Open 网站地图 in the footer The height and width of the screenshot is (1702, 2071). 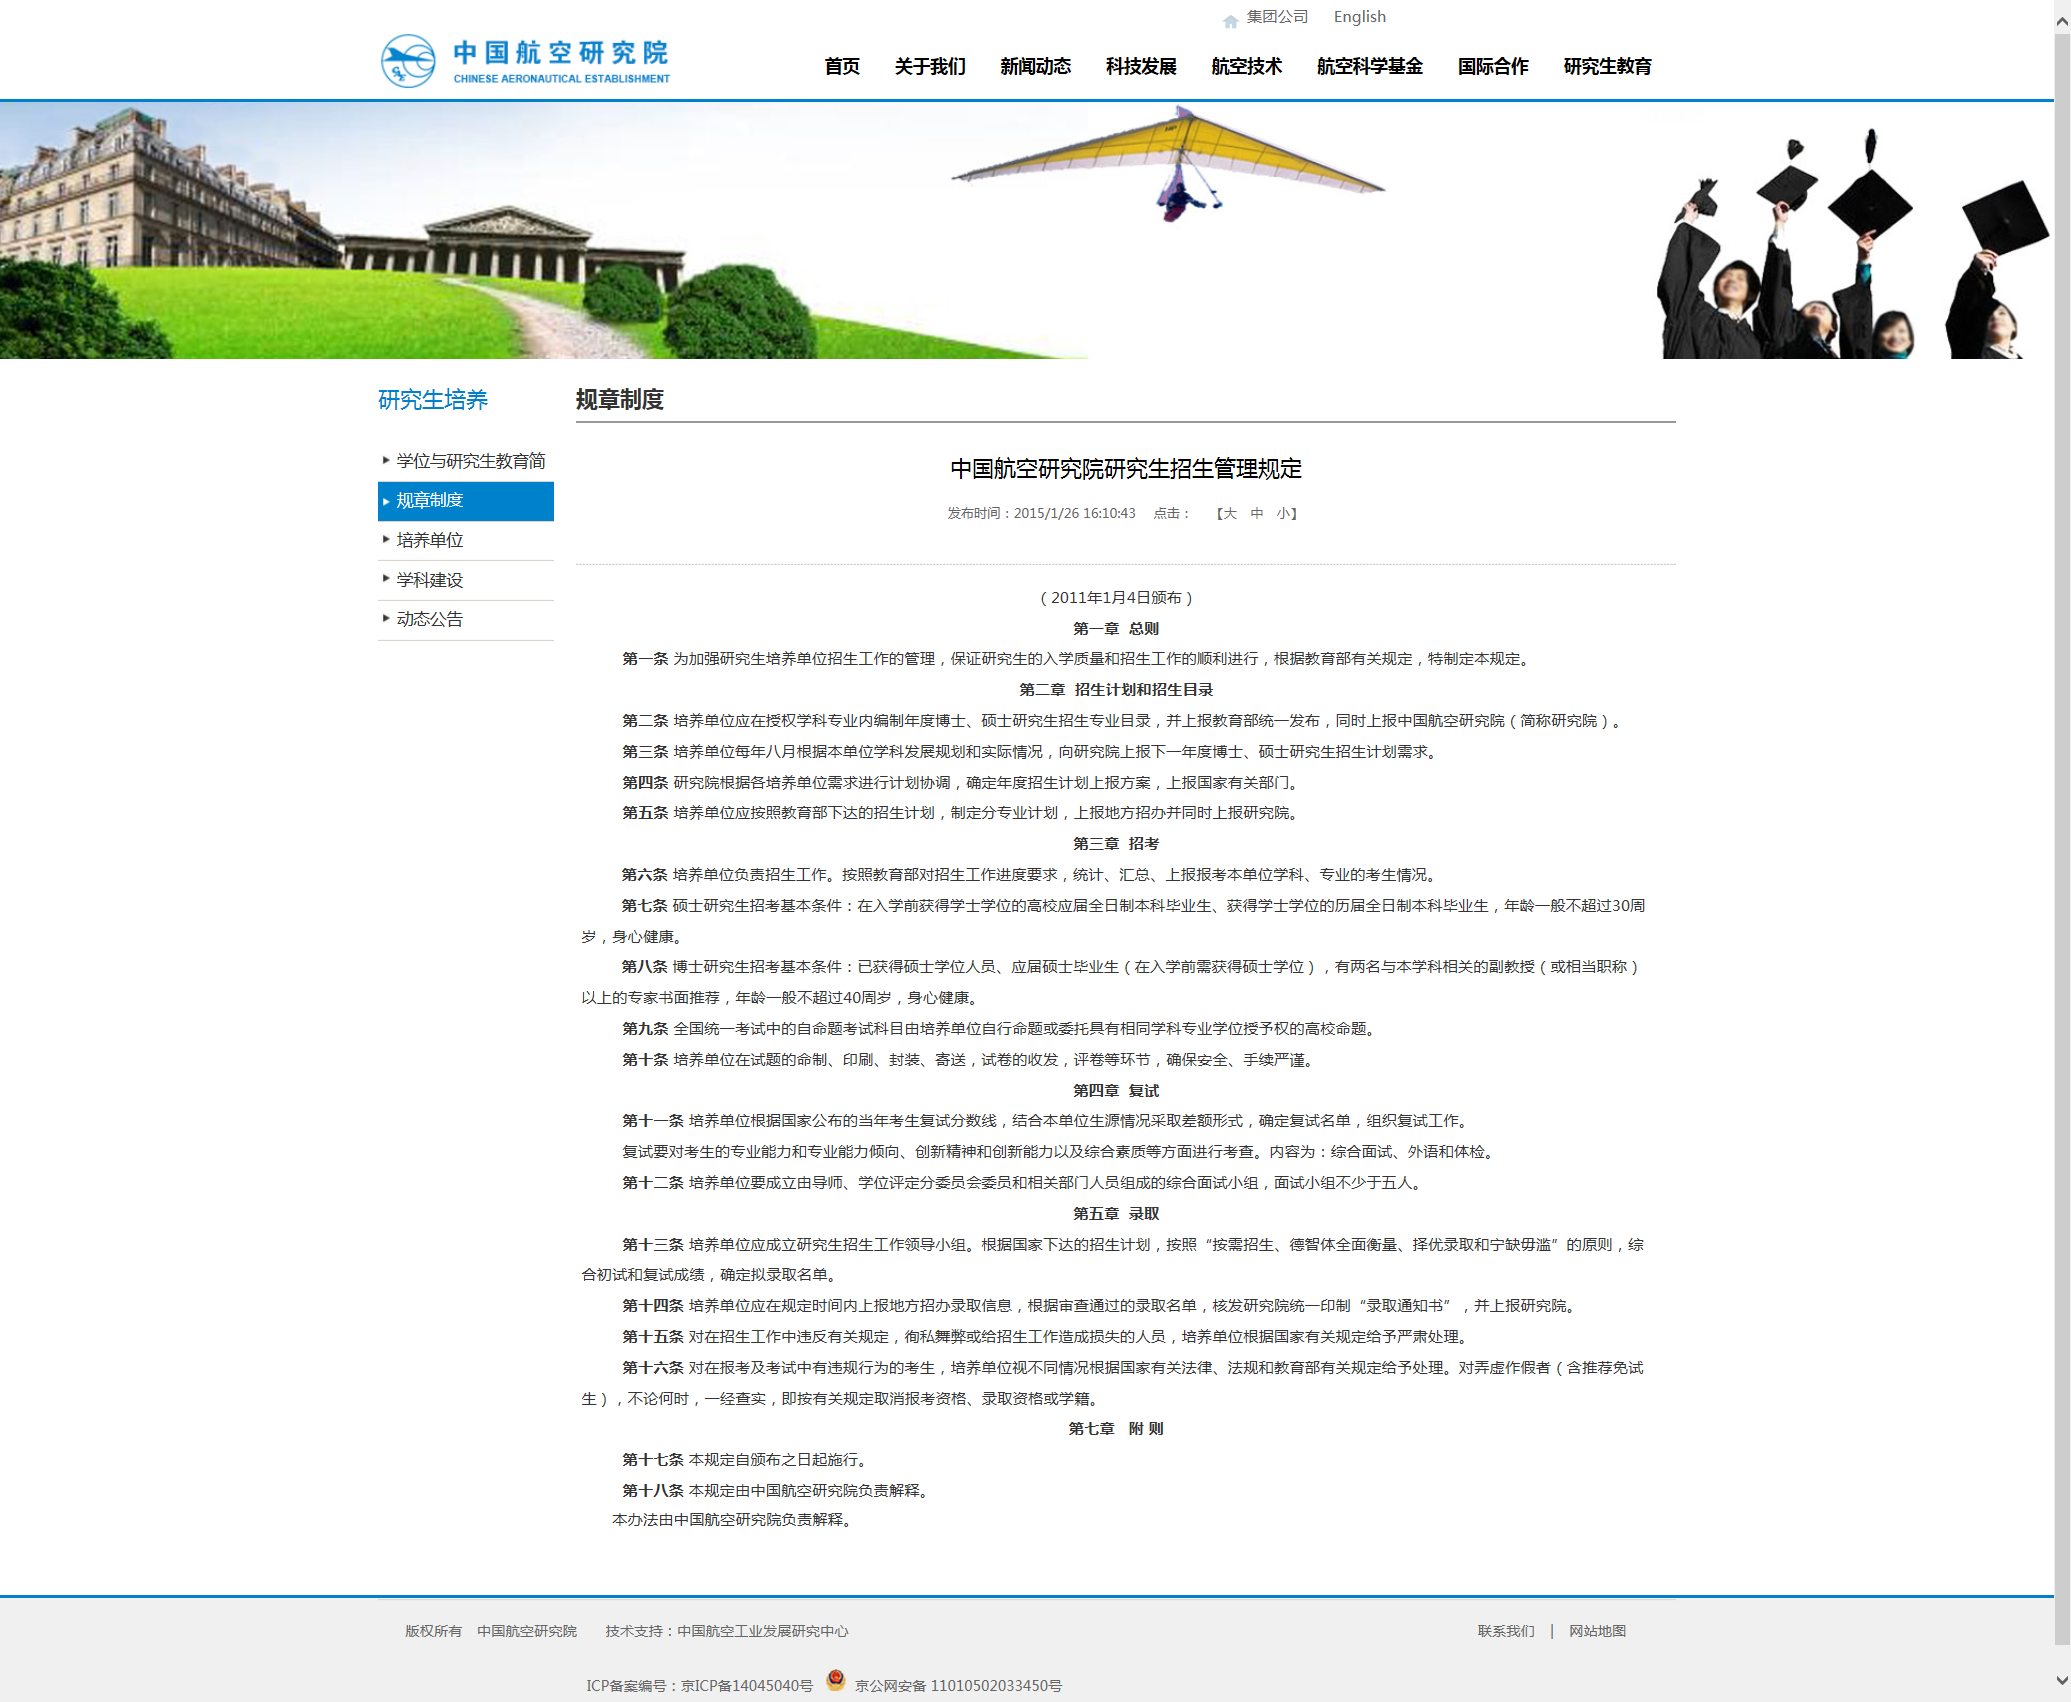point(1597,1631)
